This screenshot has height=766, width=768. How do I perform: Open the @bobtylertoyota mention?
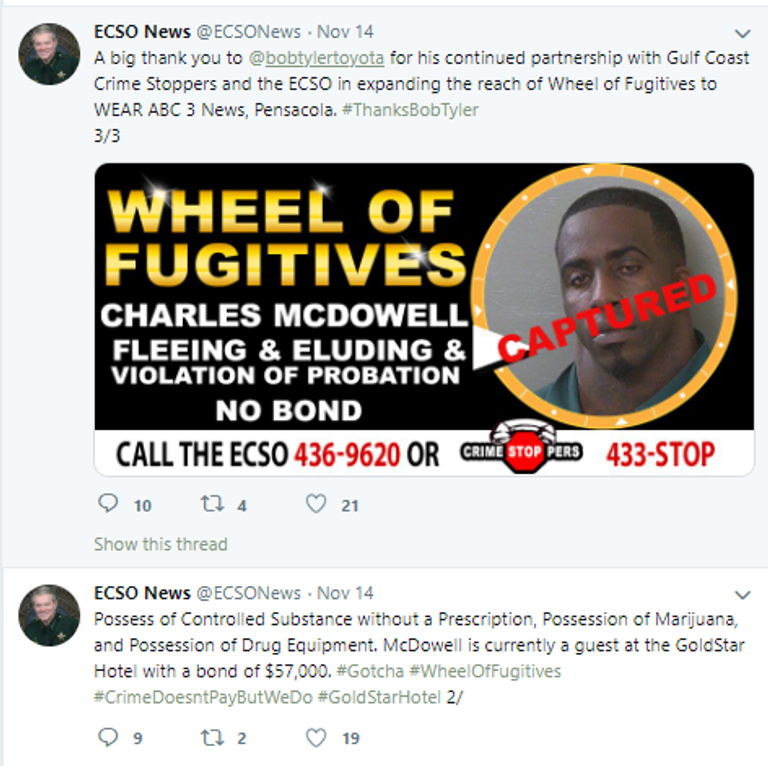tap(316, 58)
